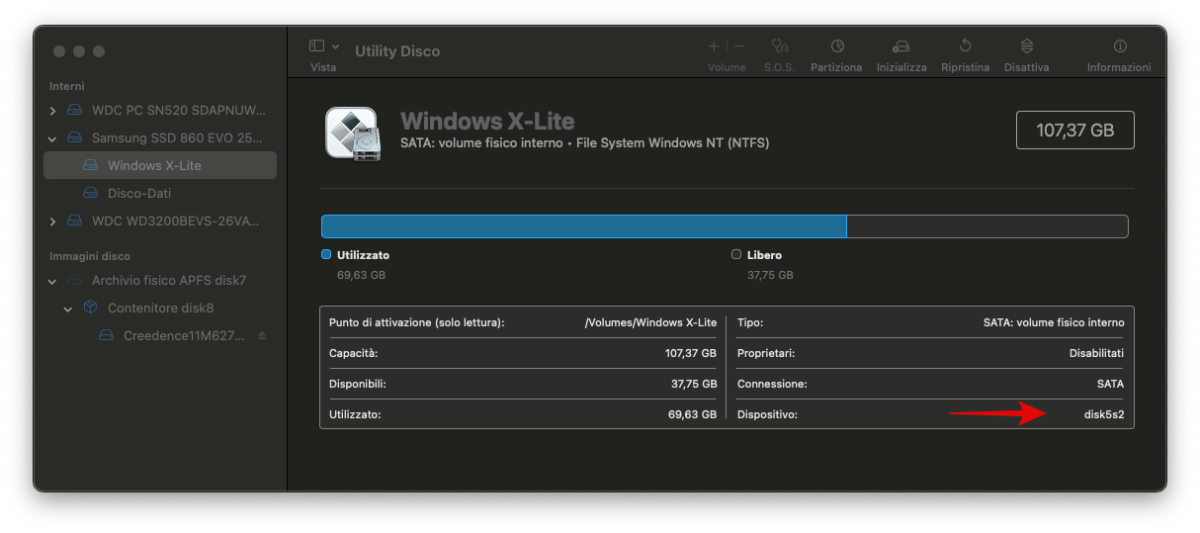Click the blue used-space bar
Viewport: 1200px width, 533px height.
(583, 226)
